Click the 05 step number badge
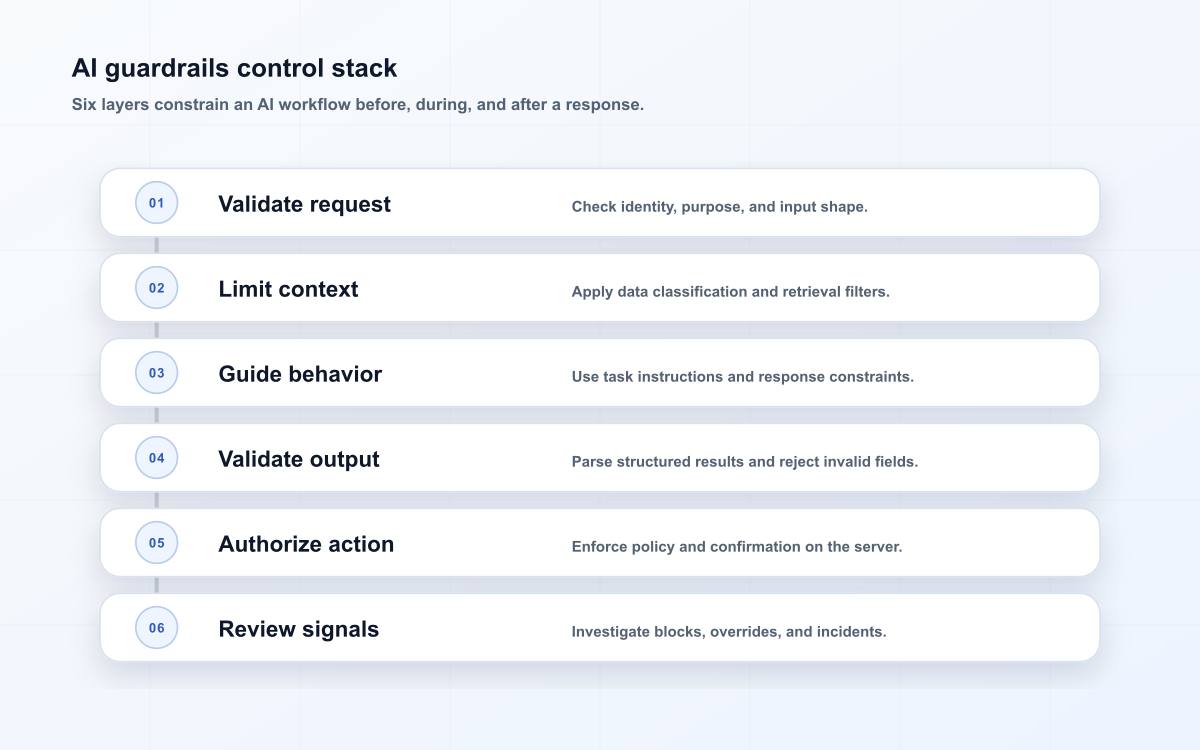 [157, 543]
